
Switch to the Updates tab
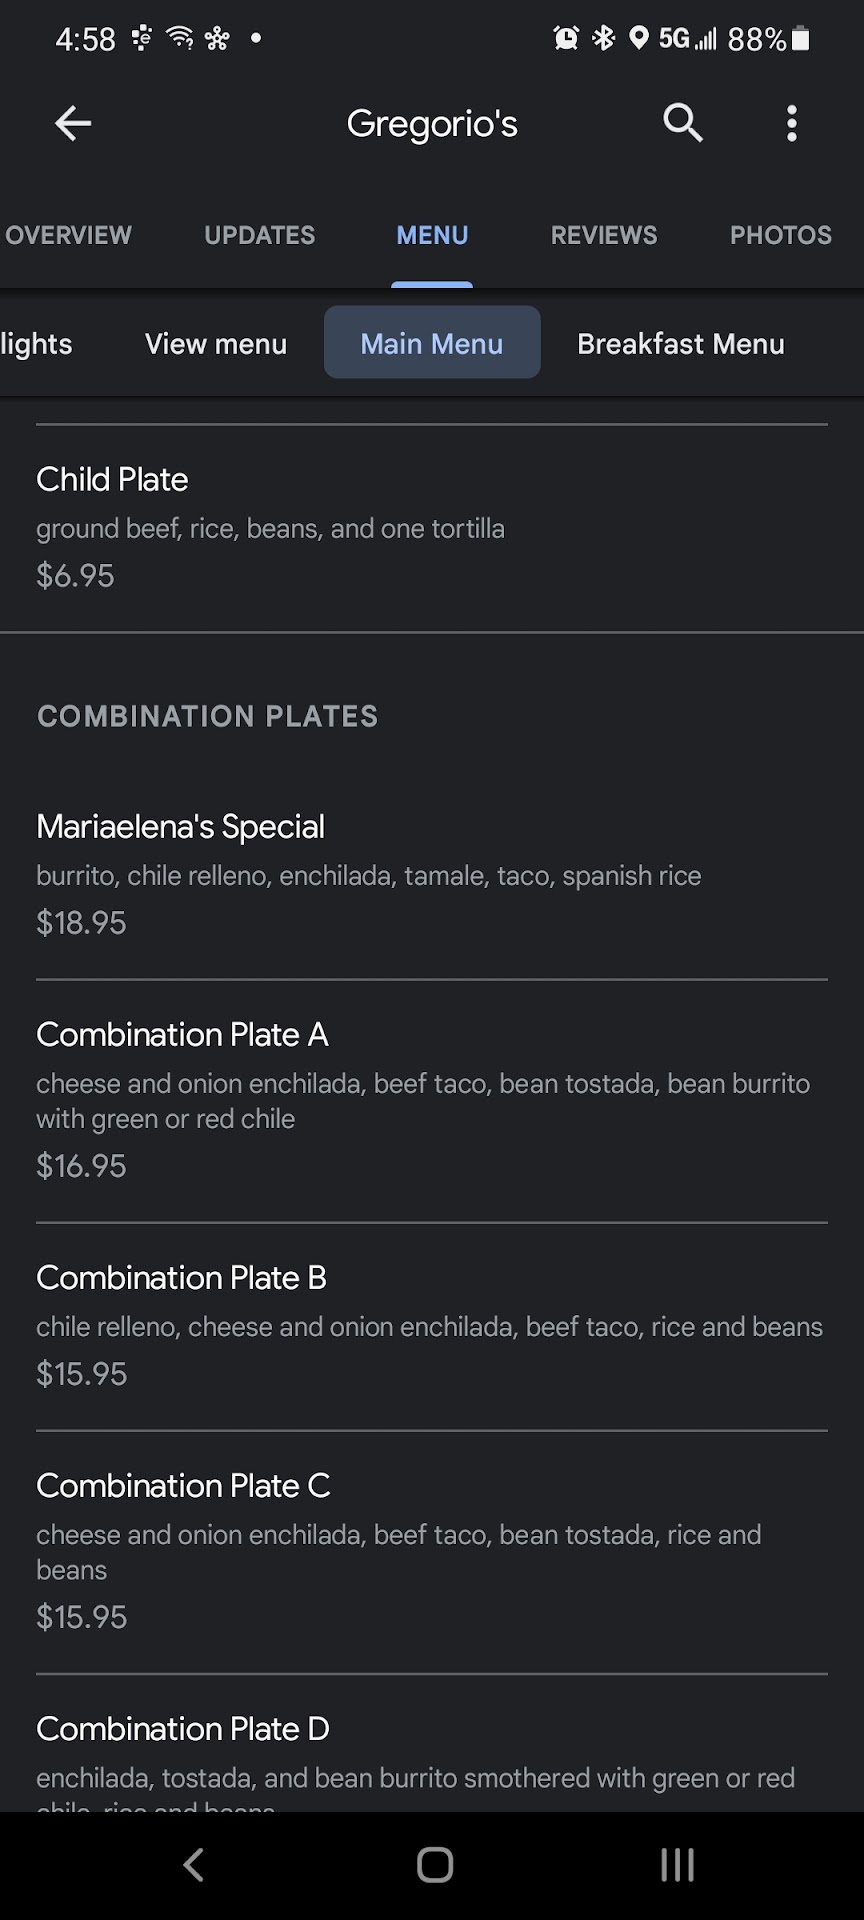click(x=259, y=235)
